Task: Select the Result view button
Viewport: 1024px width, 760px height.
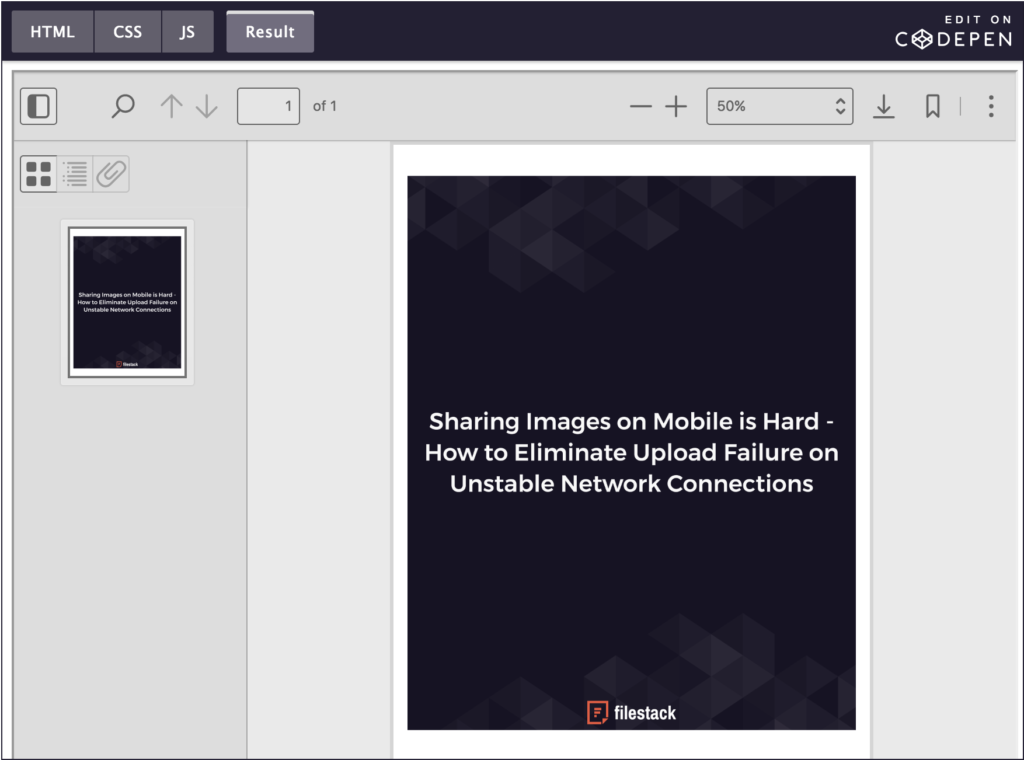Action: point(270,31)
